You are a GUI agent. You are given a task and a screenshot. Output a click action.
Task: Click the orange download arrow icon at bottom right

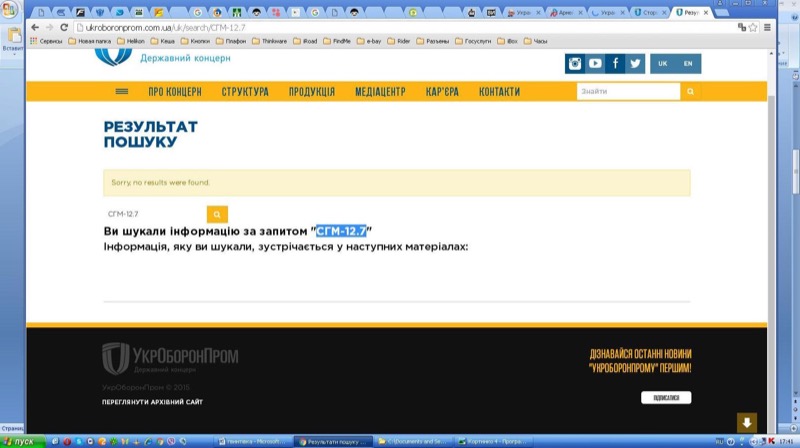pyautogui.click(x=746, y=422)
